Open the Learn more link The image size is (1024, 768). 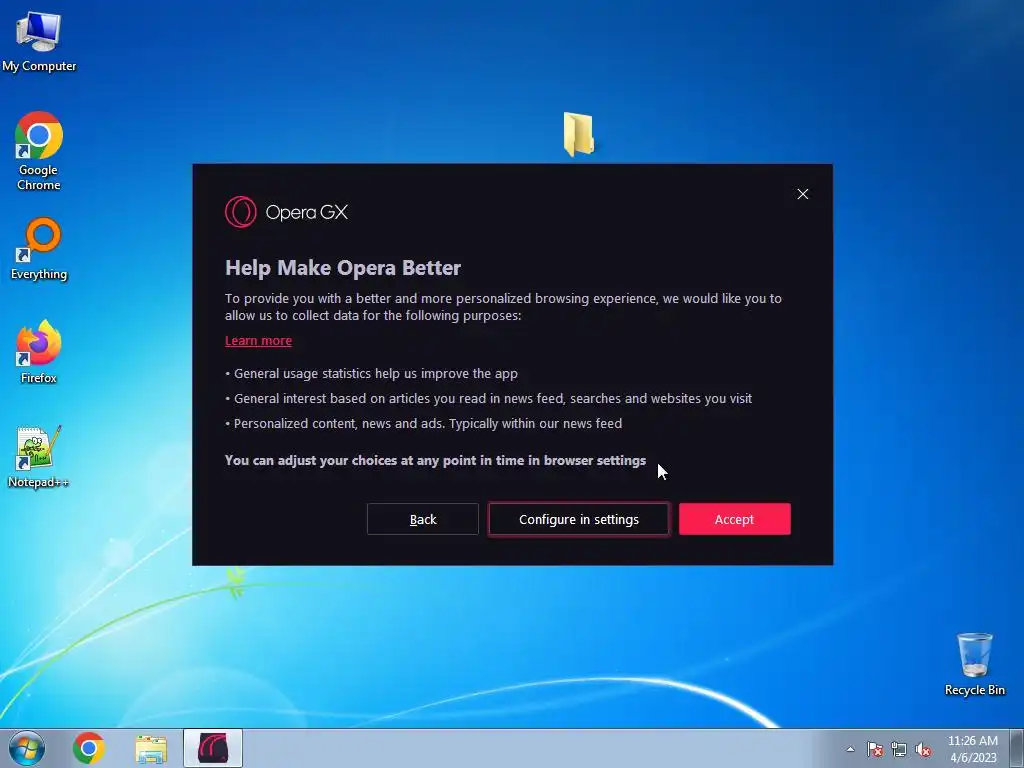tap(259, 341)
